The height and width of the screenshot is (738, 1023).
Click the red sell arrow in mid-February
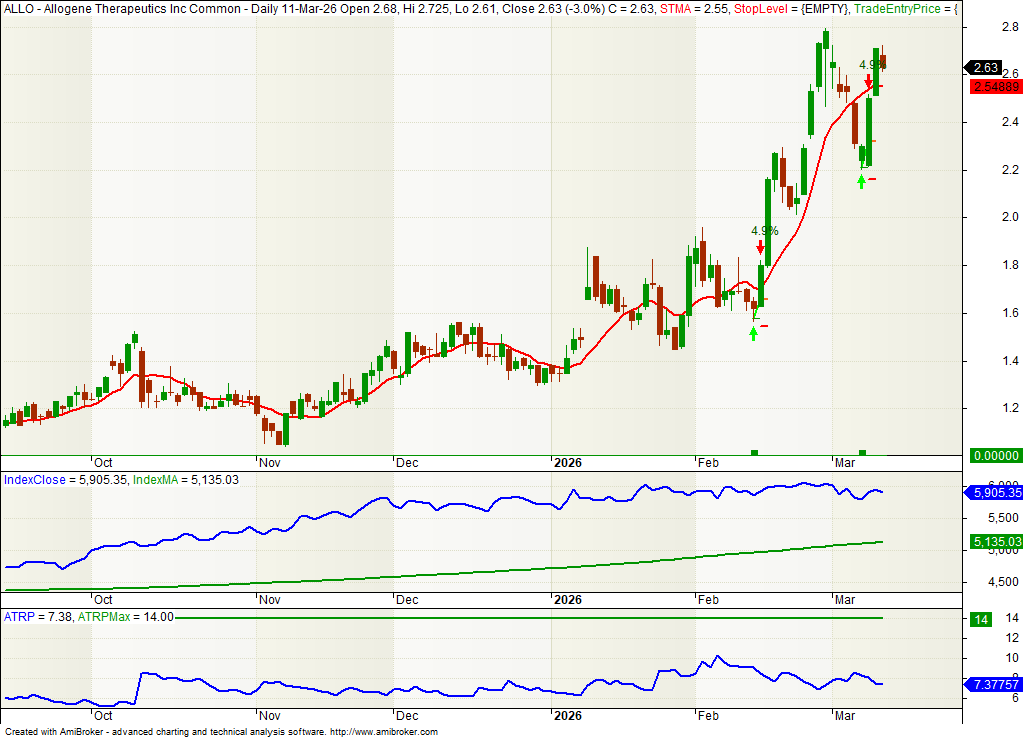pos(761,246)
